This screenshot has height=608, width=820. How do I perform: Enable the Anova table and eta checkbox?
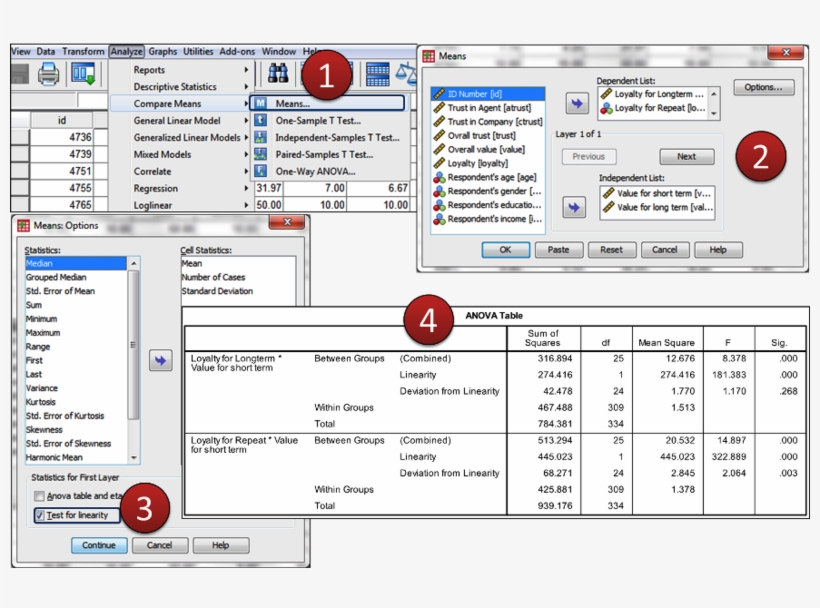[x=39, y=495]
